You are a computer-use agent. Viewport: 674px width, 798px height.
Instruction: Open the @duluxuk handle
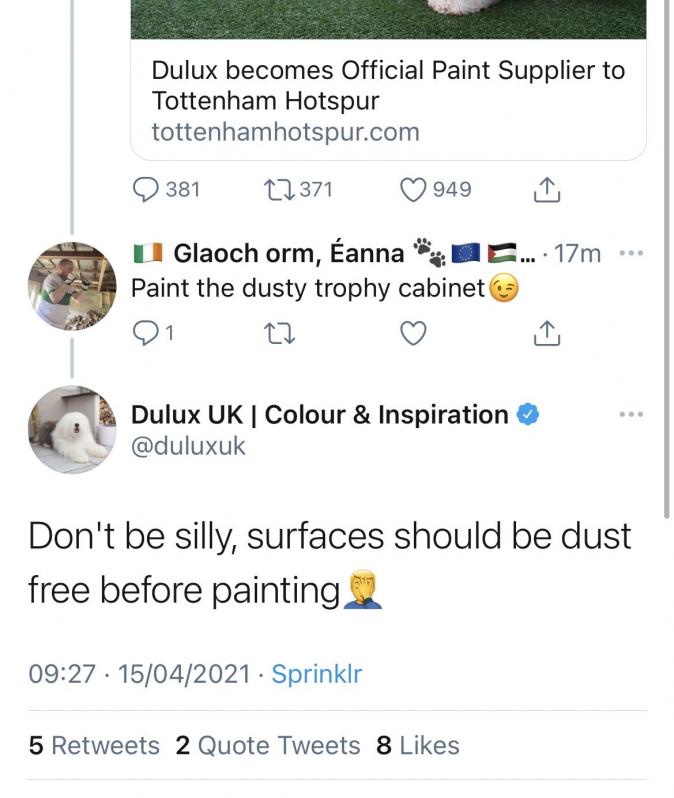(188, 446)
